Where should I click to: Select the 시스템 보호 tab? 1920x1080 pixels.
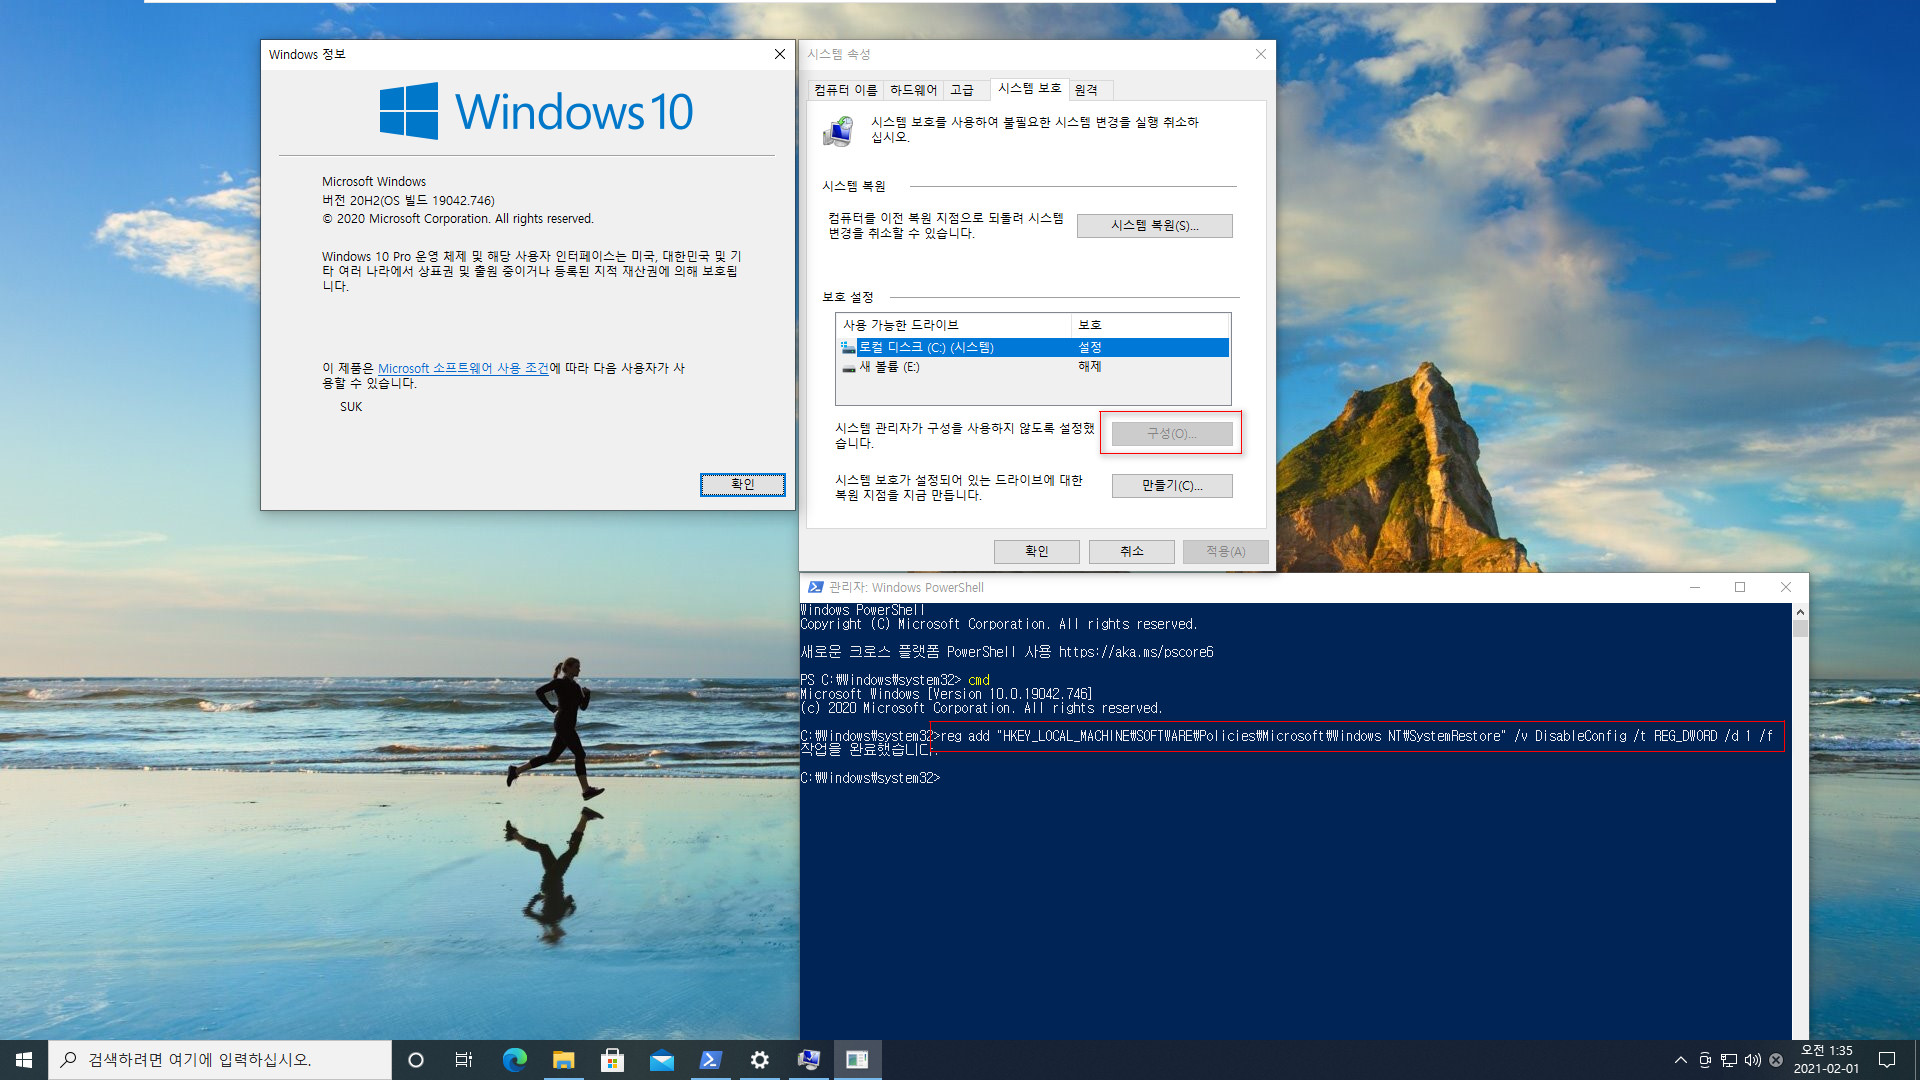tap(1029, 88)
